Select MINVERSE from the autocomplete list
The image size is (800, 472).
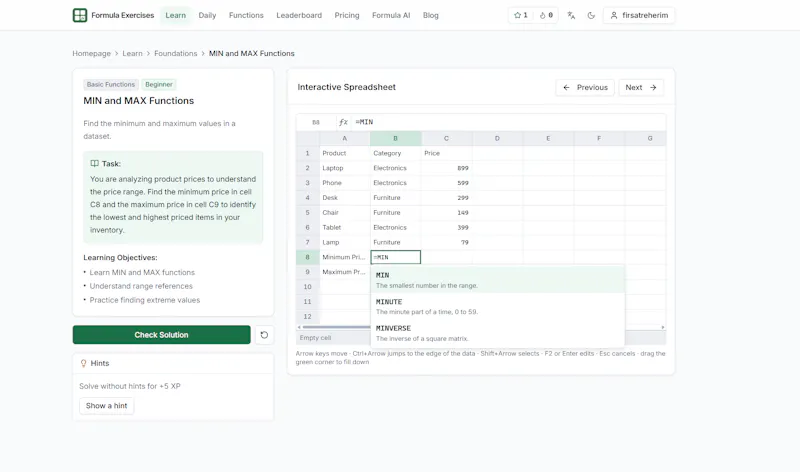[x=497, y=333]
